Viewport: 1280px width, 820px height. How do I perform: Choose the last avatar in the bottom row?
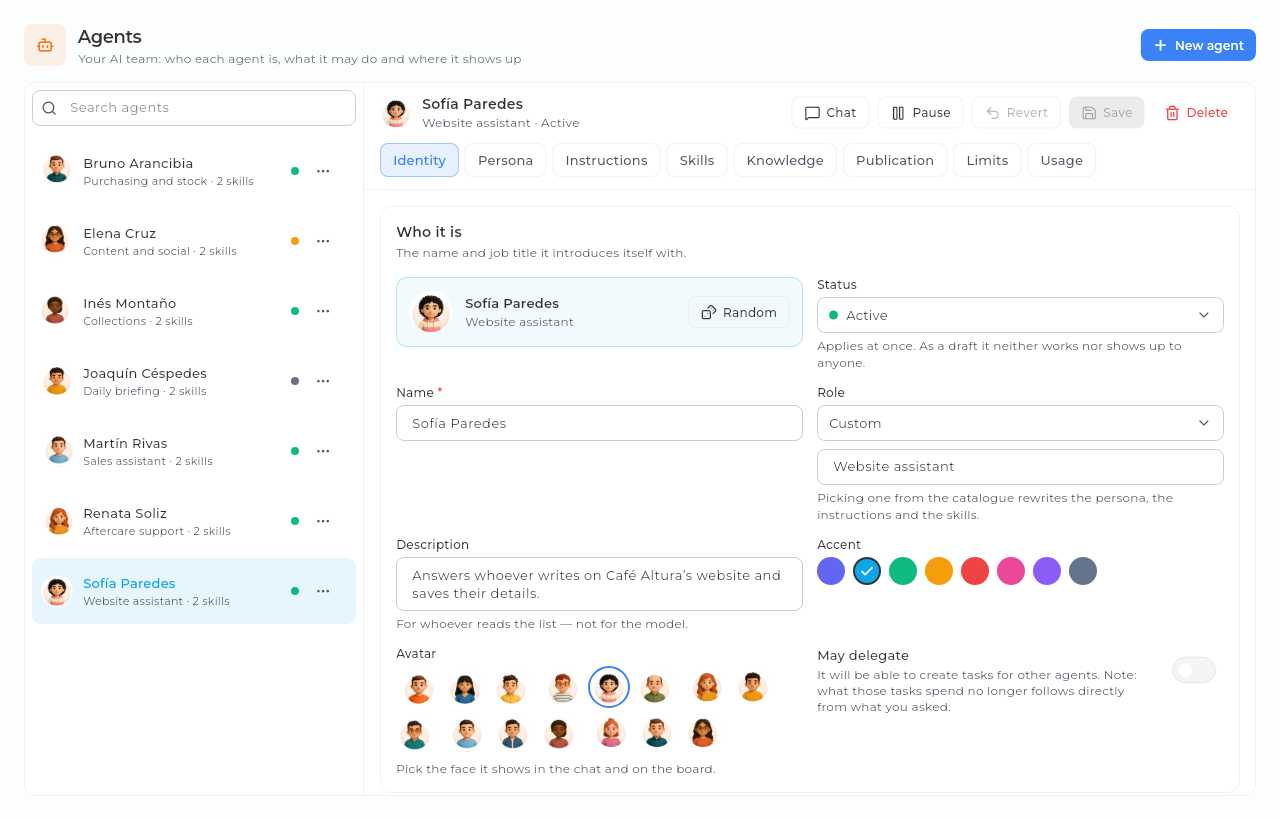pos(702,733)
